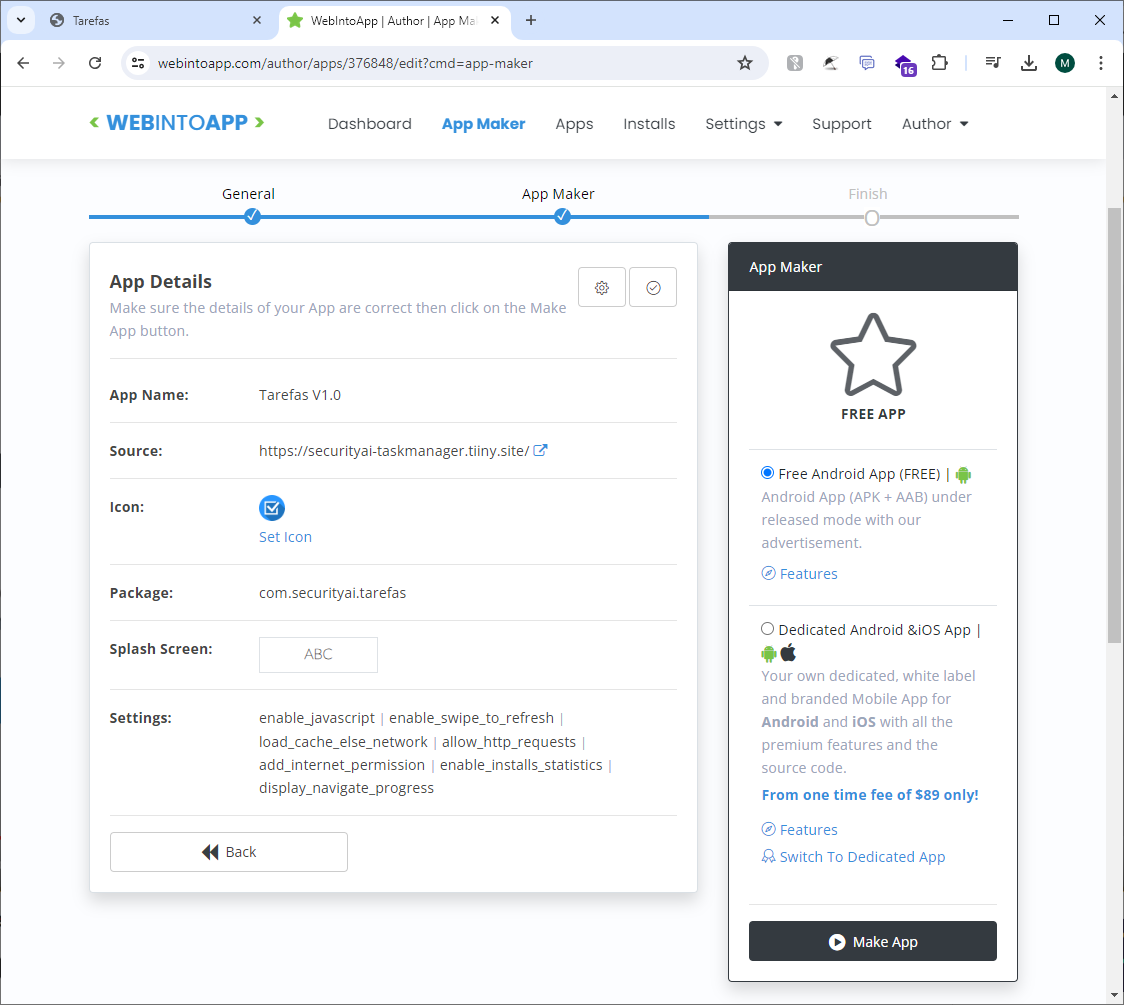Click the Set Icon link
The height and width of the screenshot is (1005, 1124).
(285, 537)
